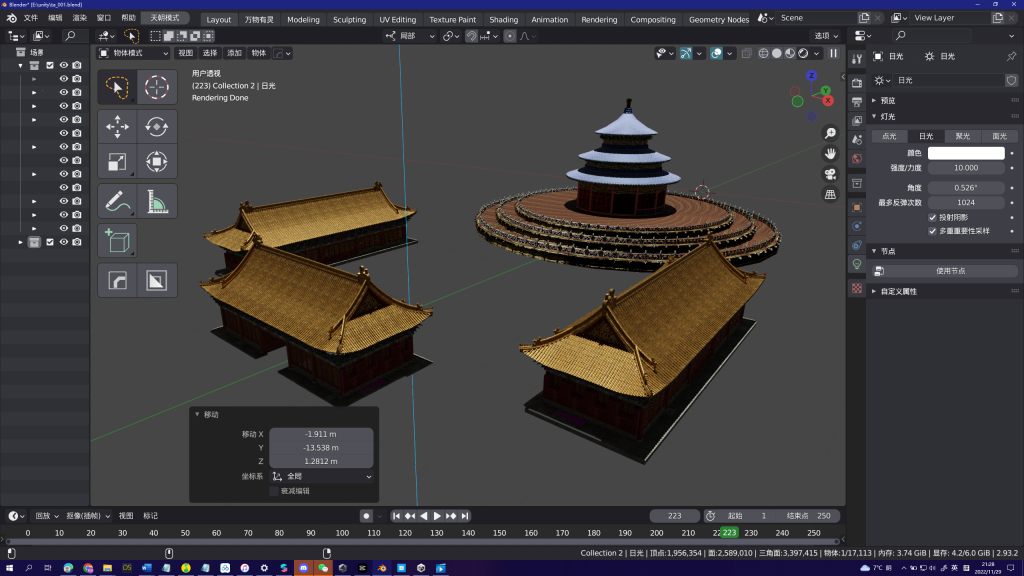Open the 物体模式 interaction mode dropdown
Viewport: 1024px width, 576px height.
tap(133, 54)
